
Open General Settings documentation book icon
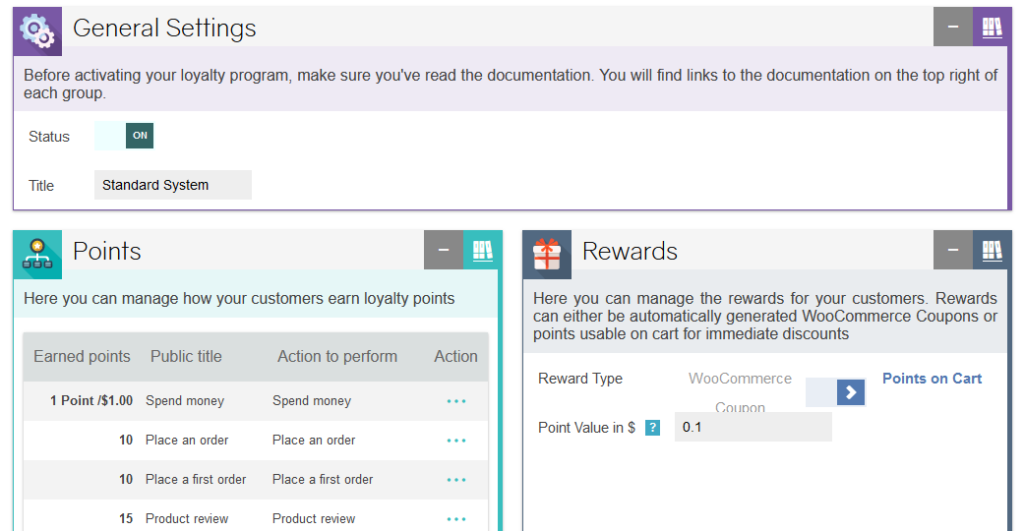[992, 27]
